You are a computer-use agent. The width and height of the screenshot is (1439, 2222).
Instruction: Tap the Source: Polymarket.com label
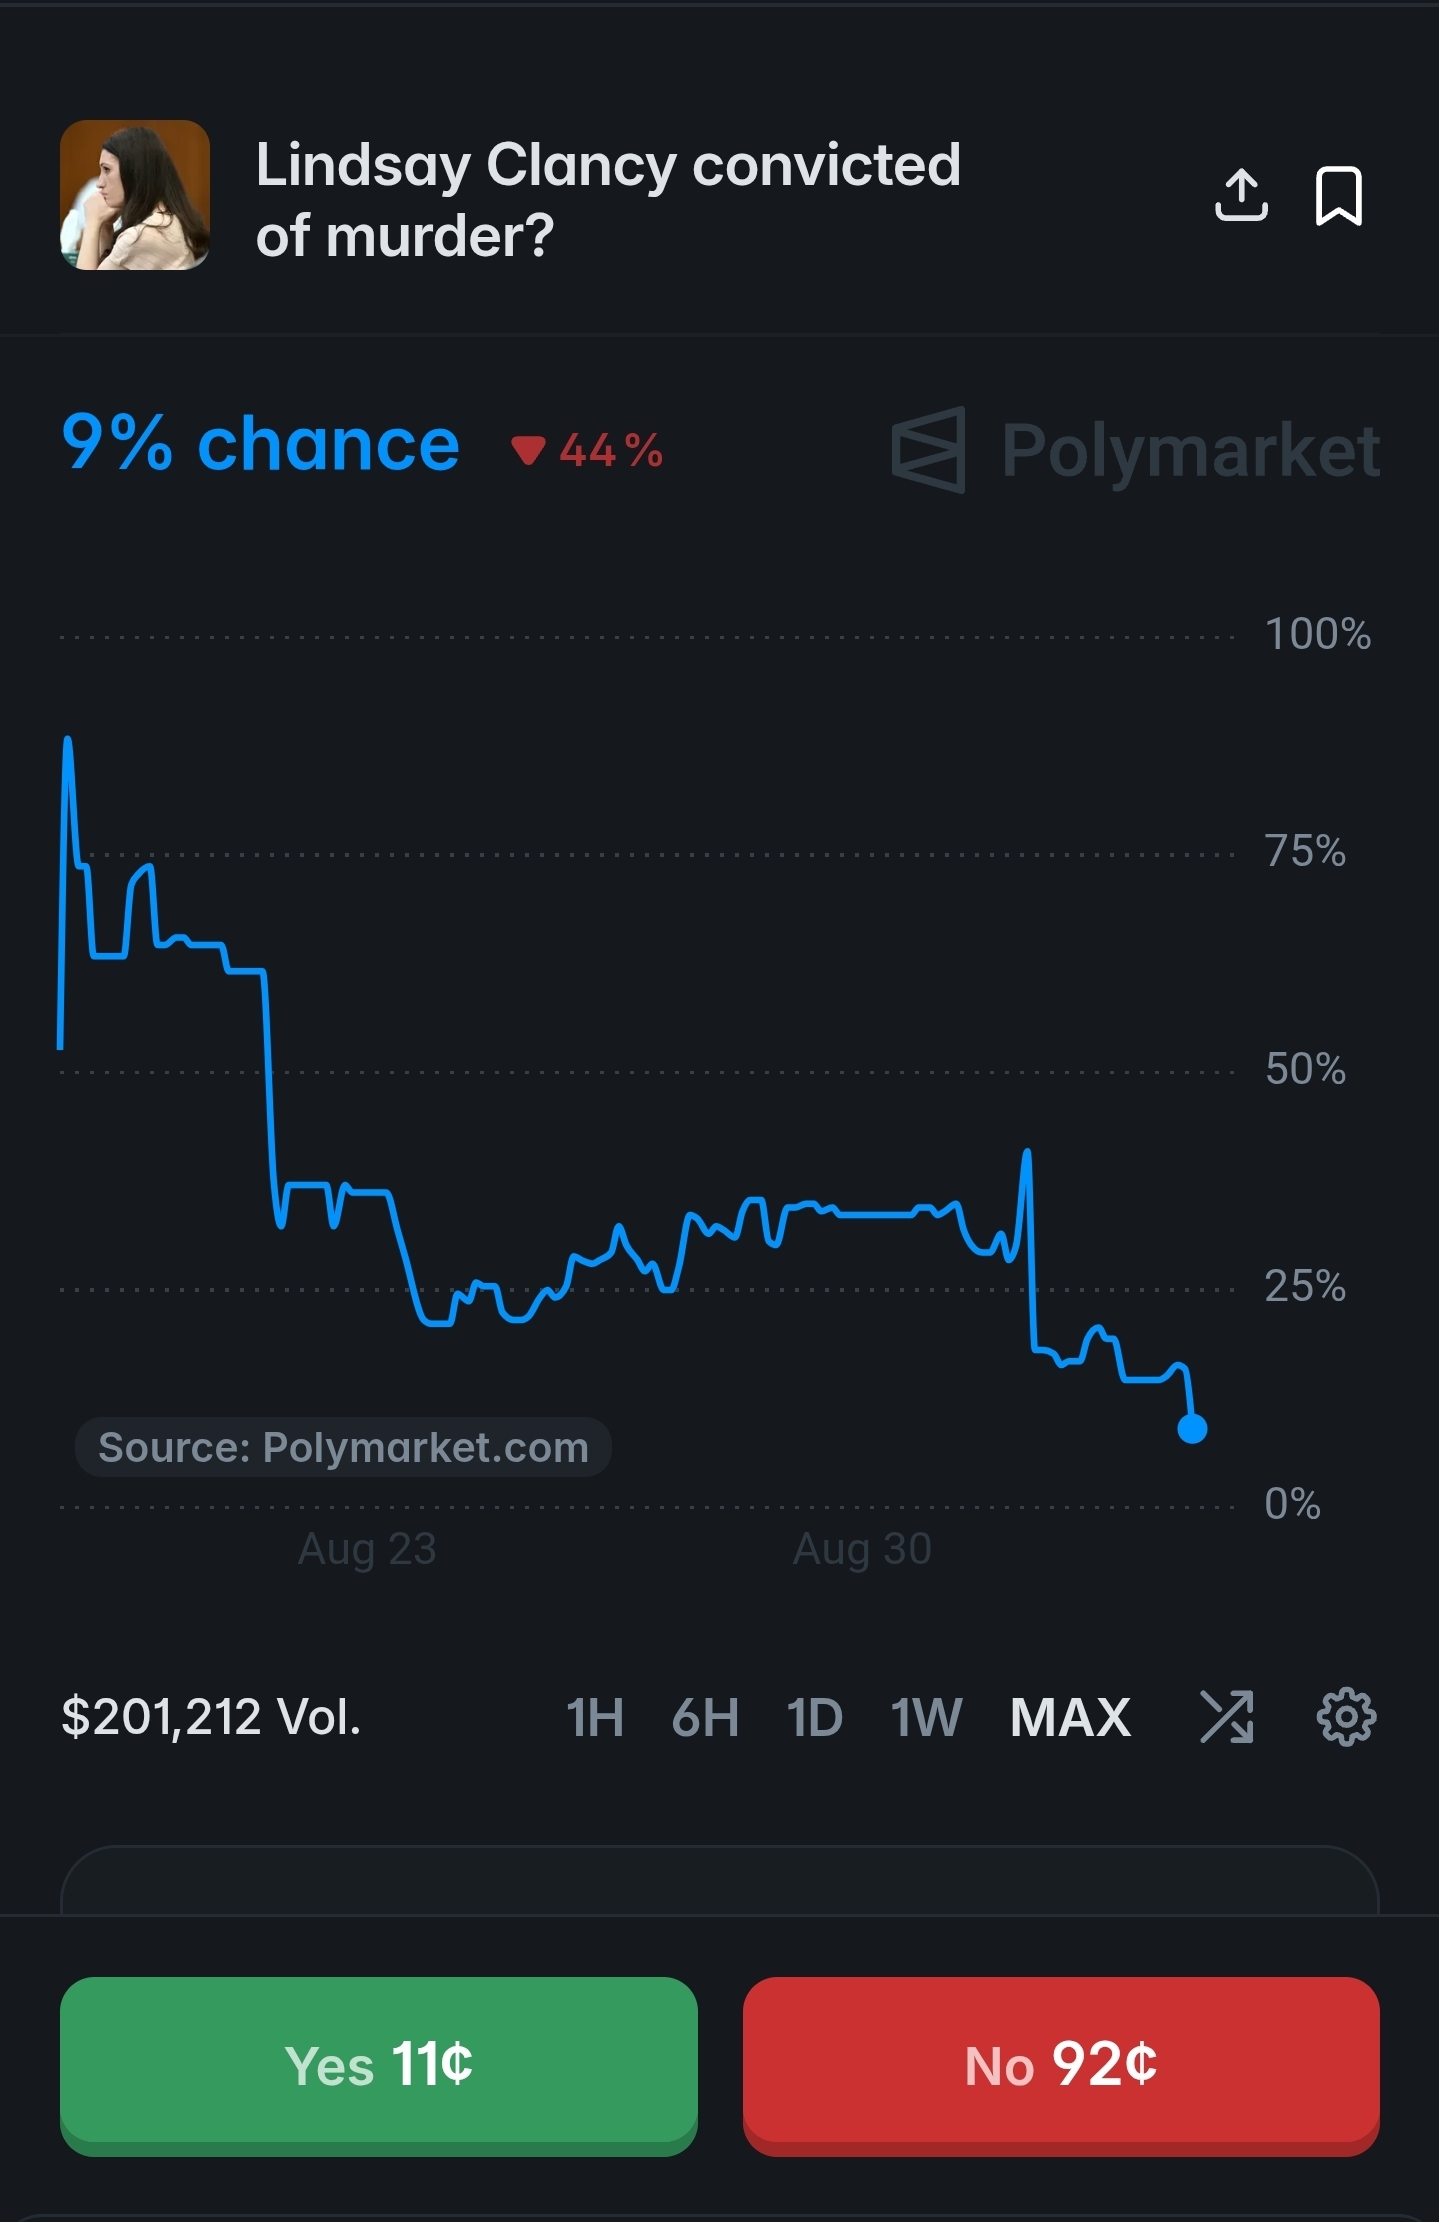(x=343, y=1447)
